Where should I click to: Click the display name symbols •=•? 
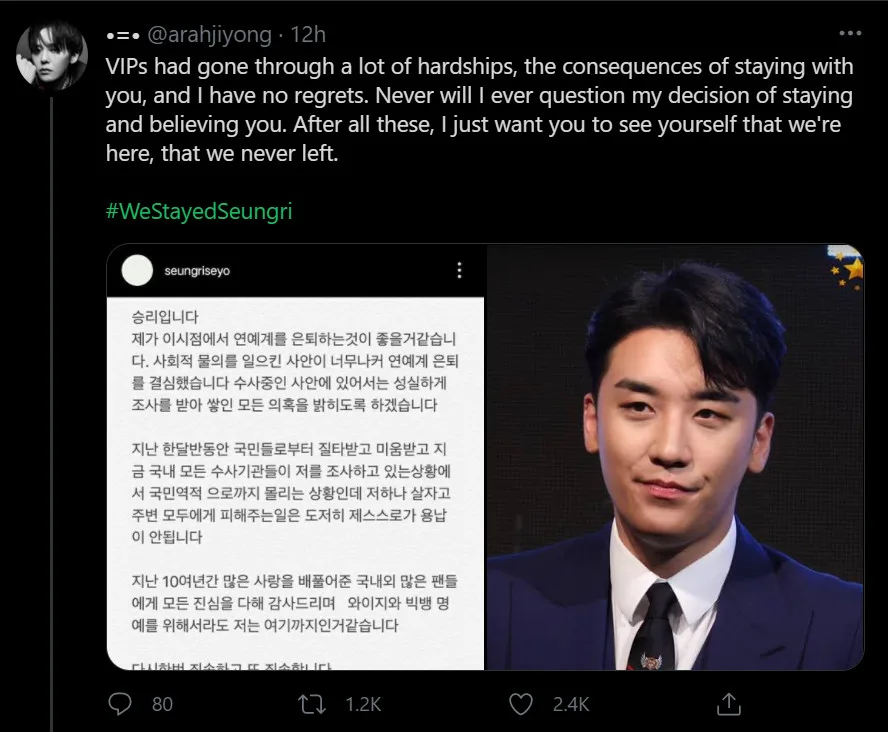122,36
